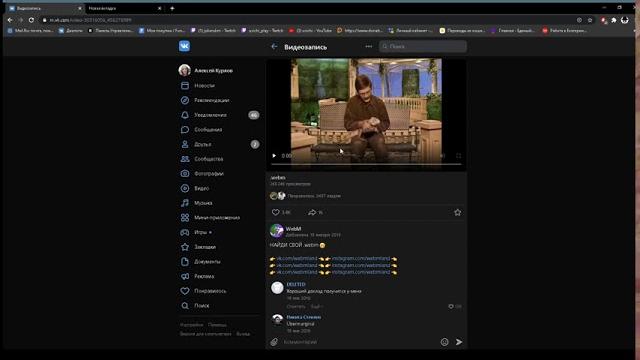The image size is (640, 360).
Task: Open the DELETED commenter name
Action: tap(296, 284)
